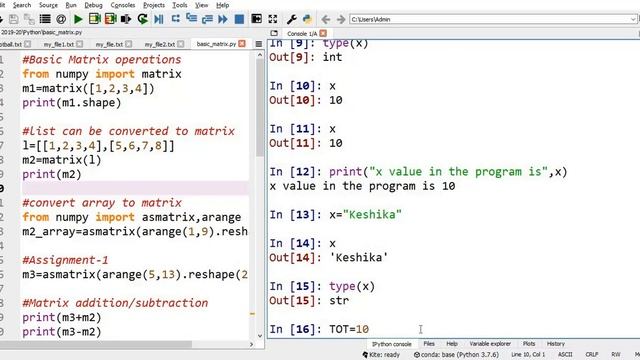Run cell and advance icon
Viewport: 640px width, 360px height.
pyautogui.click(x=110, y=19)
